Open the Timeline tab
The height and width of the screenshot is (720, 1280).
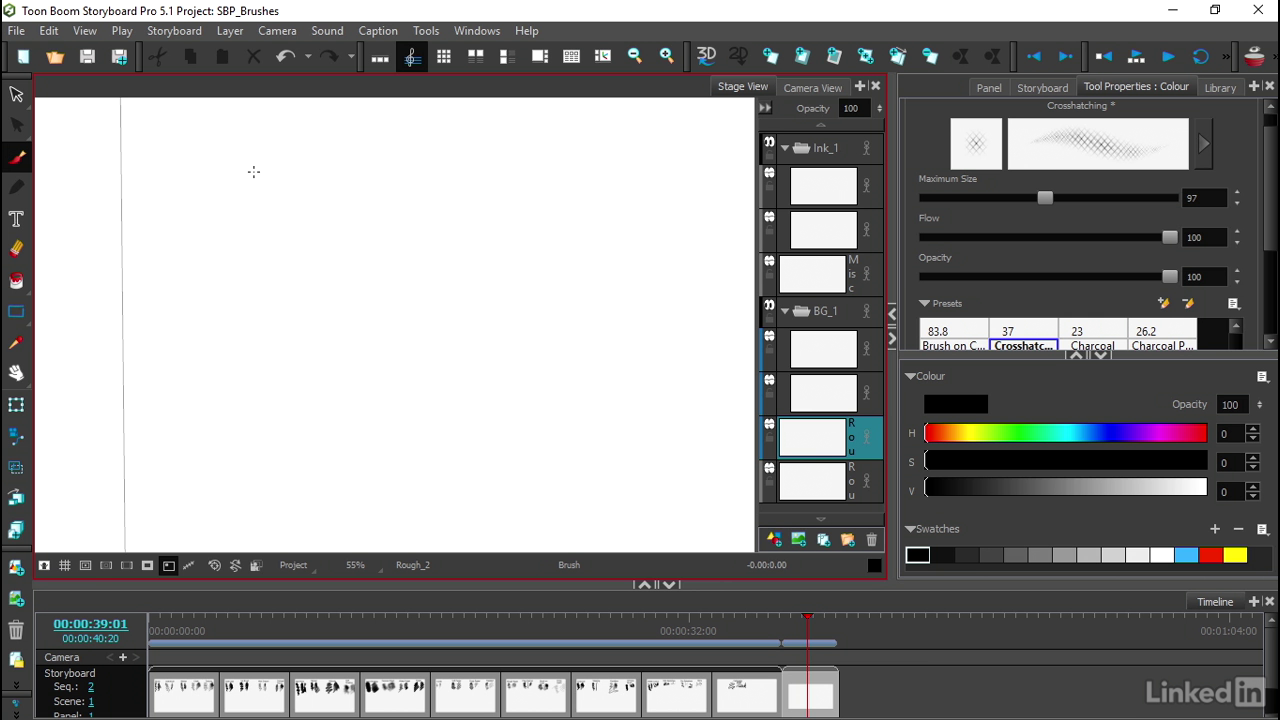click(1215, 602)
